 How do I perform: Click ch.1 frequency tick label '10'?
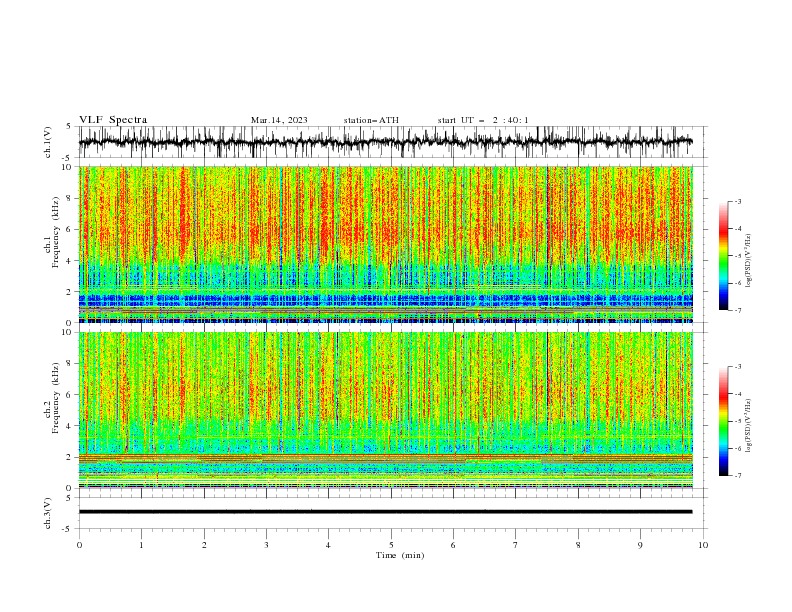68,166
